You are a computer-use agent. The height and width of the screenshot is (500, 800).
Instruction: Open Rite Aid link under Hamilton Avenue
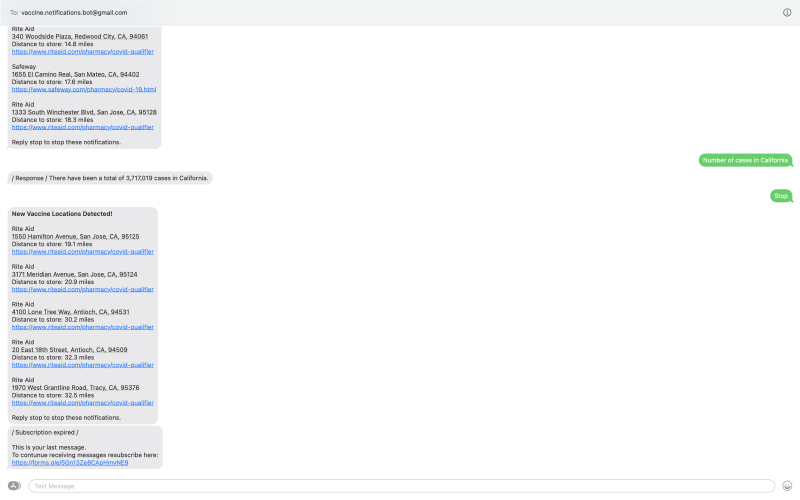click(x=83, y=252)
